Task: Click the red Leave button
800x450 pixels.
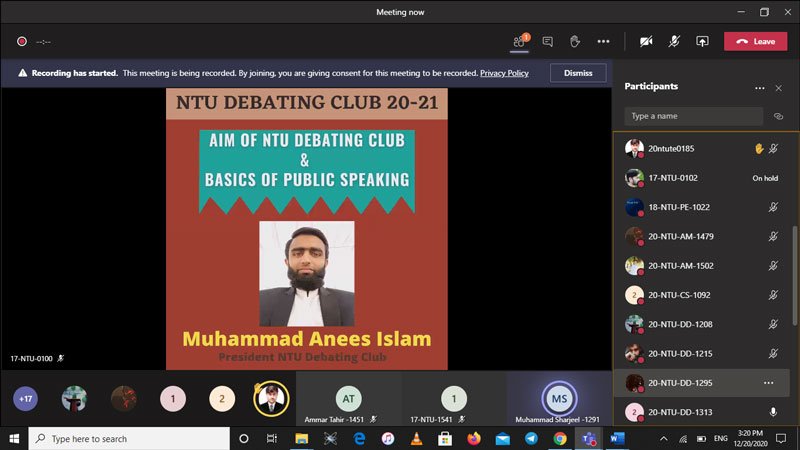Action: click(755, 41)
